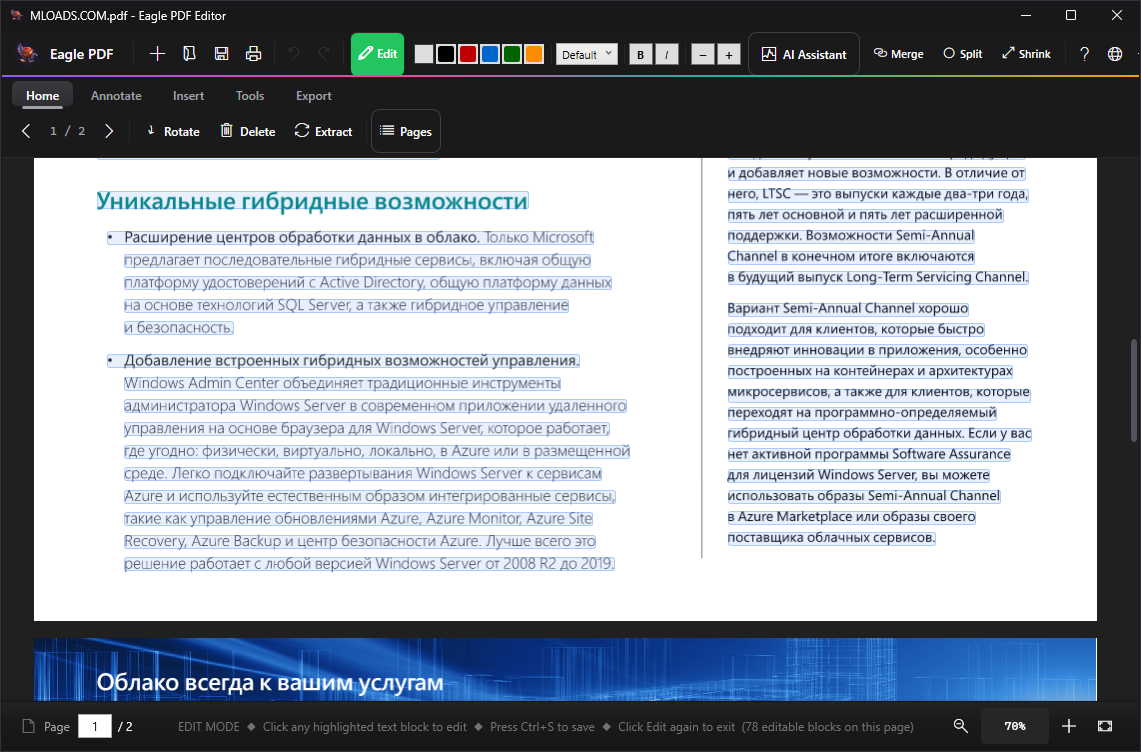The image size is (1141, 752).
Task: Go to previous page with left chevron
Action: [26, 131]
